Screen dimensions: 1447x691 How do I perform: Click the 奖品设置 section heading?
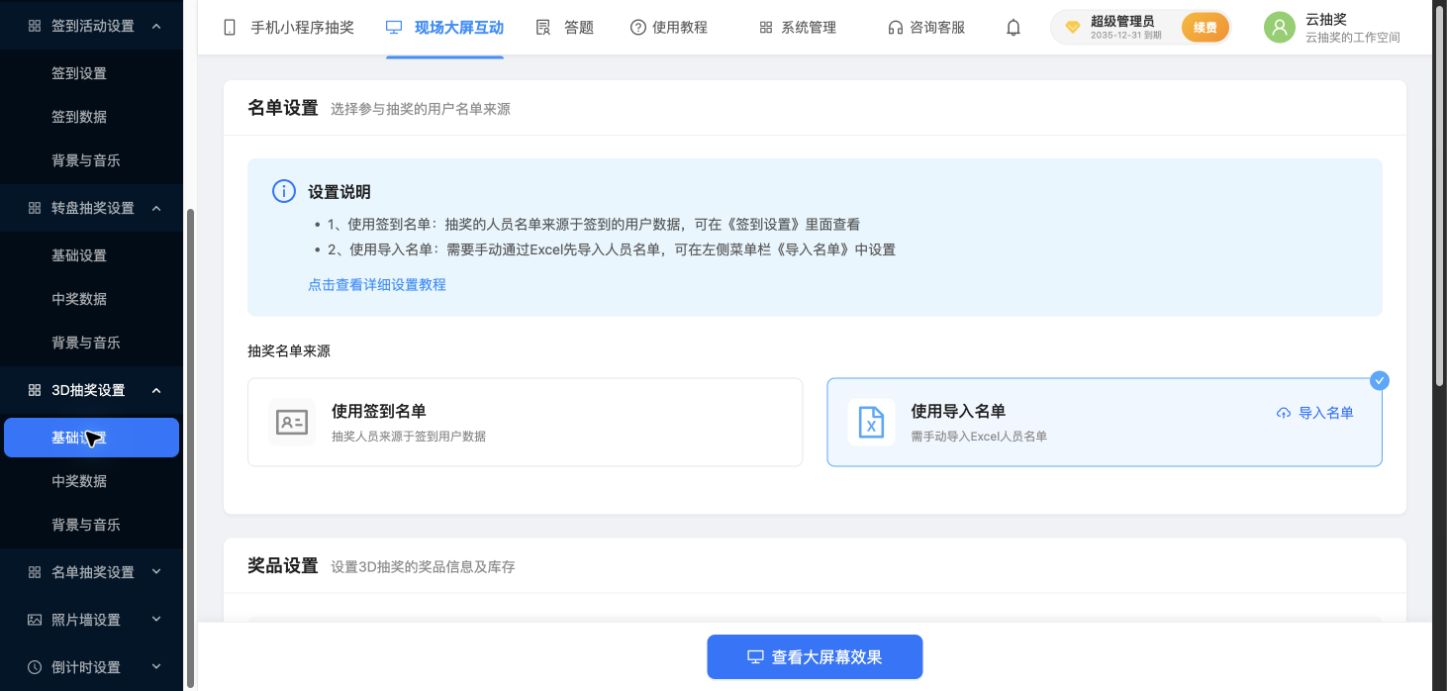pos(283,566)
